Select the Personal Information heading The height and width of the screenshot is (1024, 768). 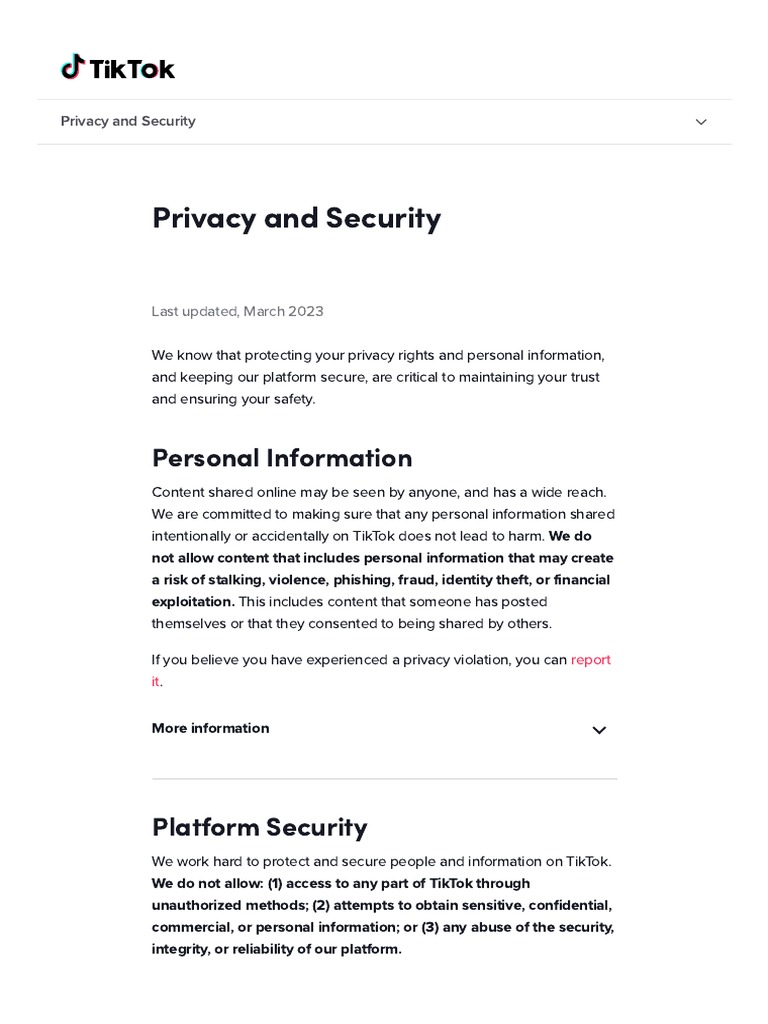tap(282, 458)
